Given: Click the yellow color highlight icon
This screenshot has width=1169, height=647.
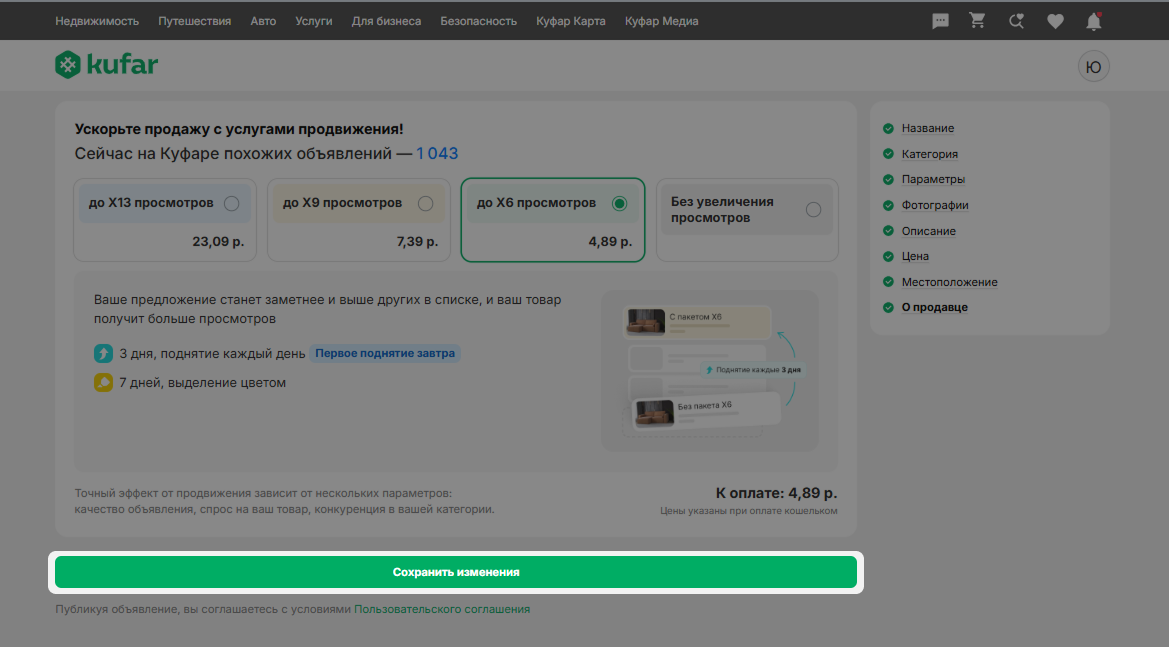Looking at the screenshot, I should coord(103,382).
